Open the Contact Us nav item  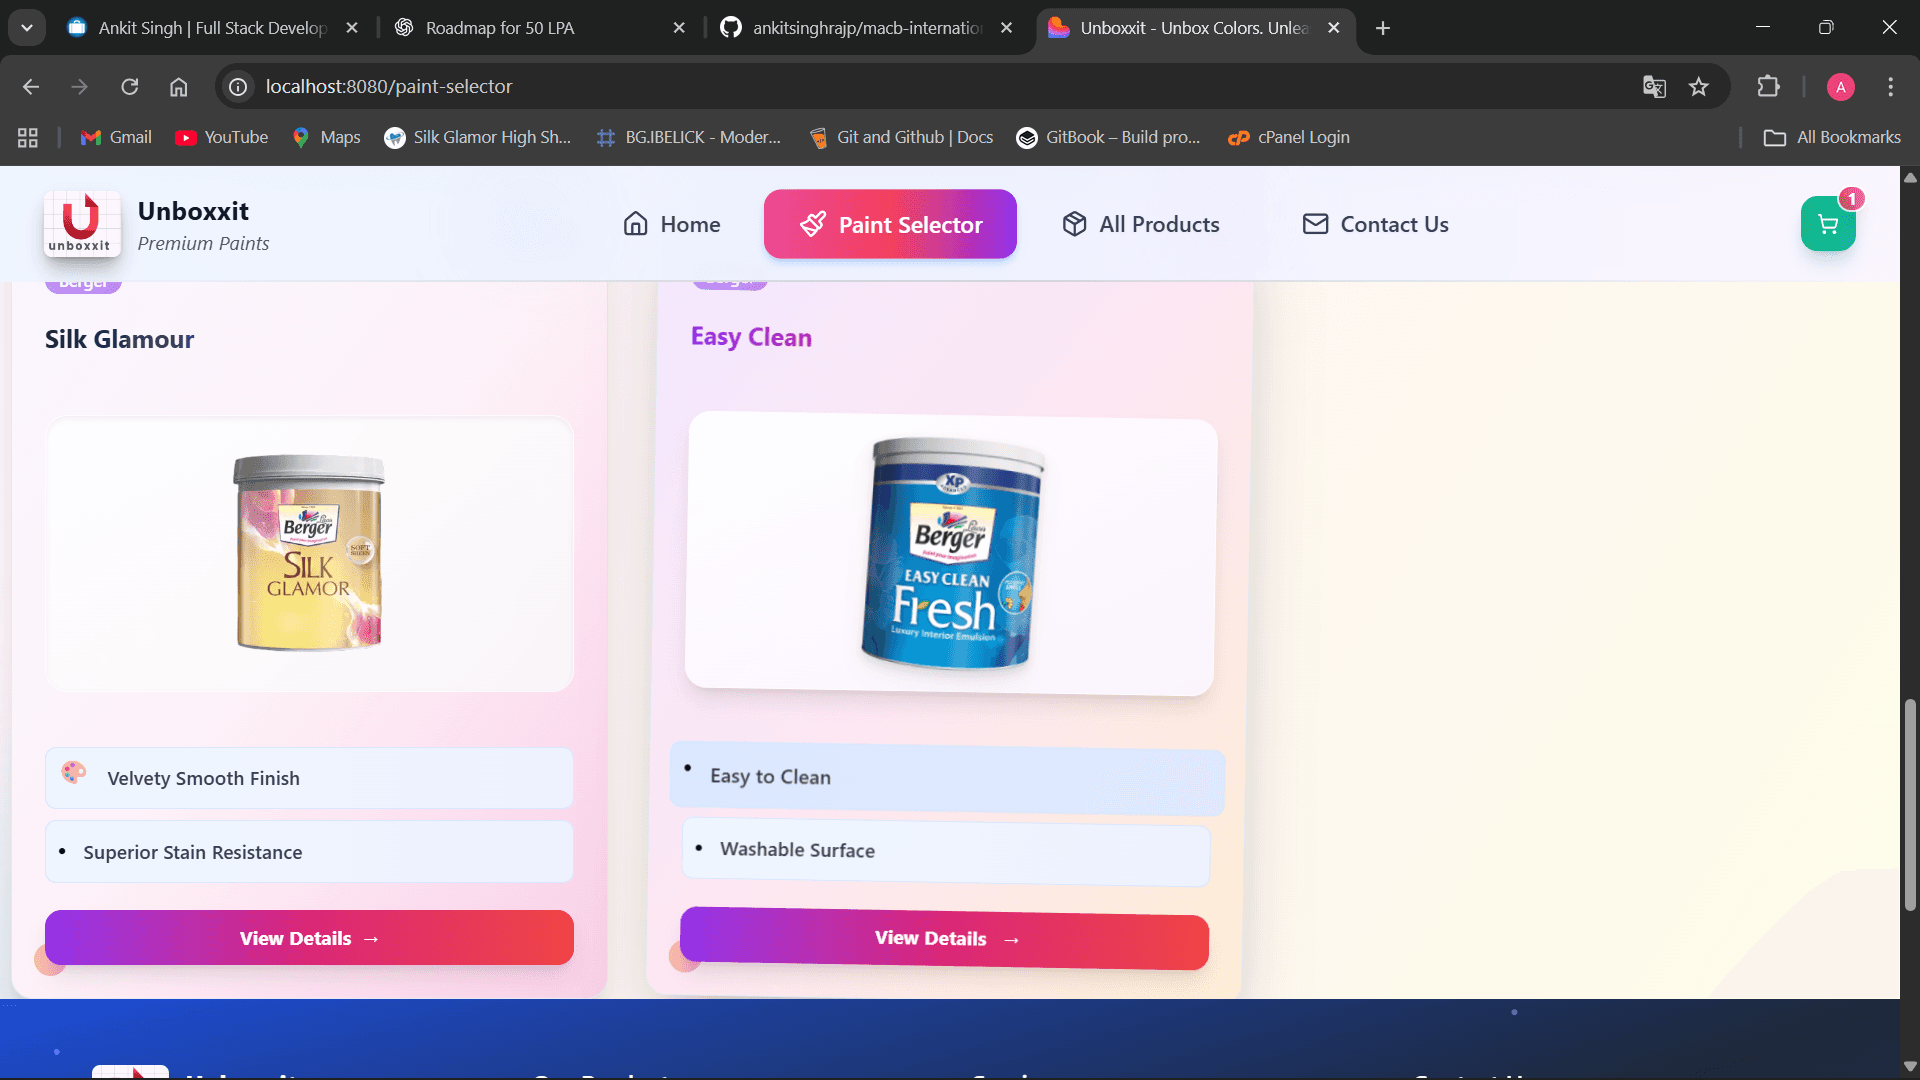(x=1375, y=224)
